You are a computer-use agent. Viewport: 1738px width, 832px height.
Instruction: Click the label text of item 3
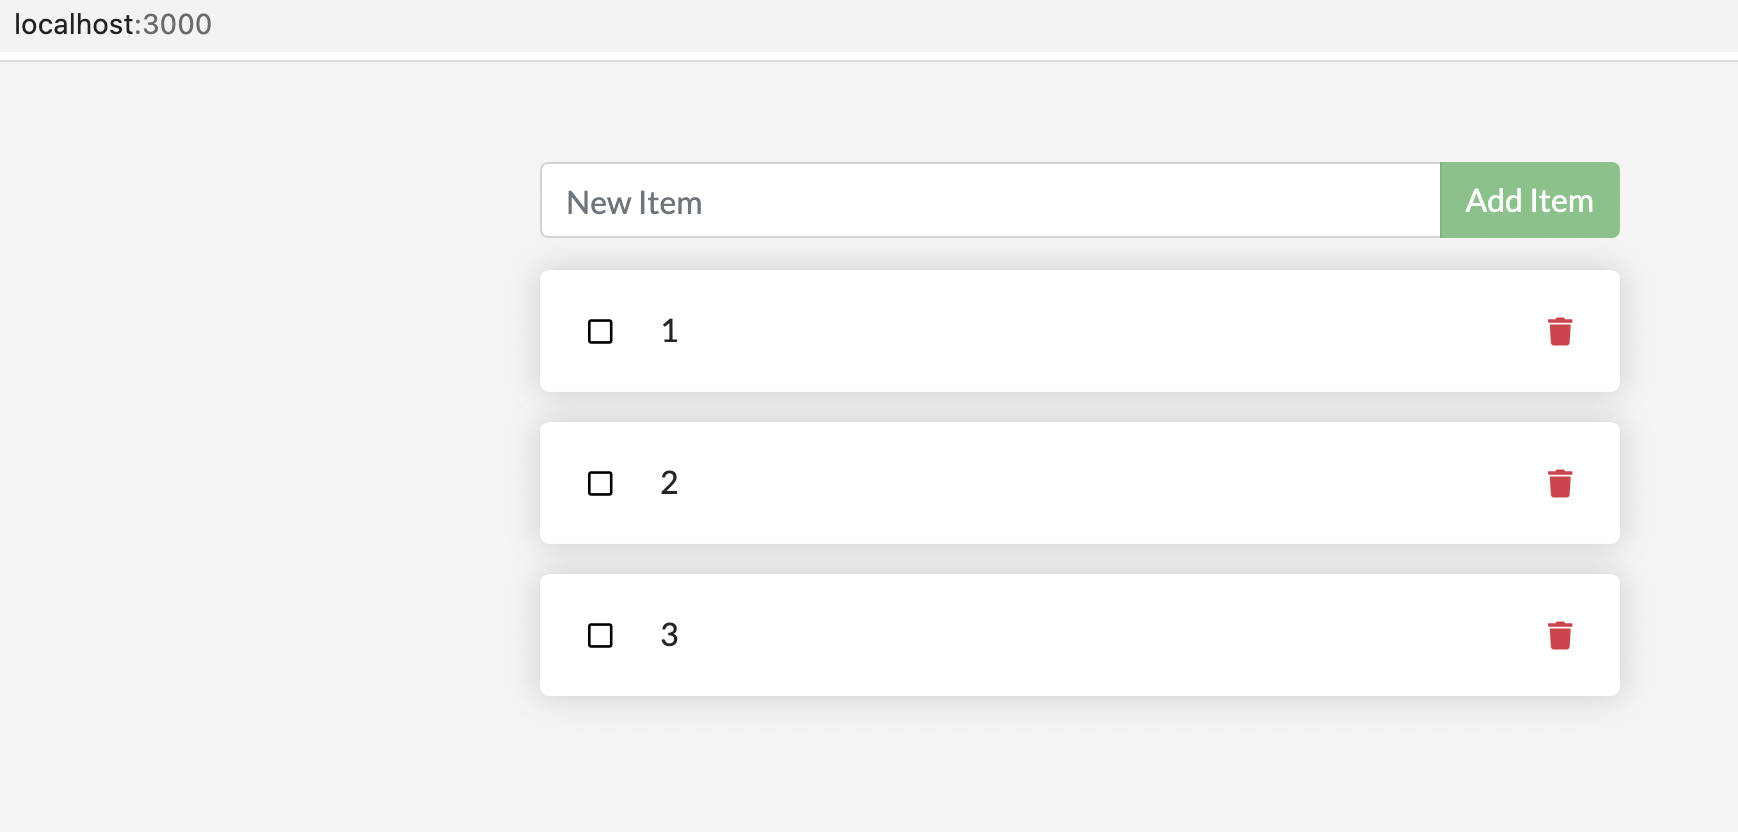(670, 635)
